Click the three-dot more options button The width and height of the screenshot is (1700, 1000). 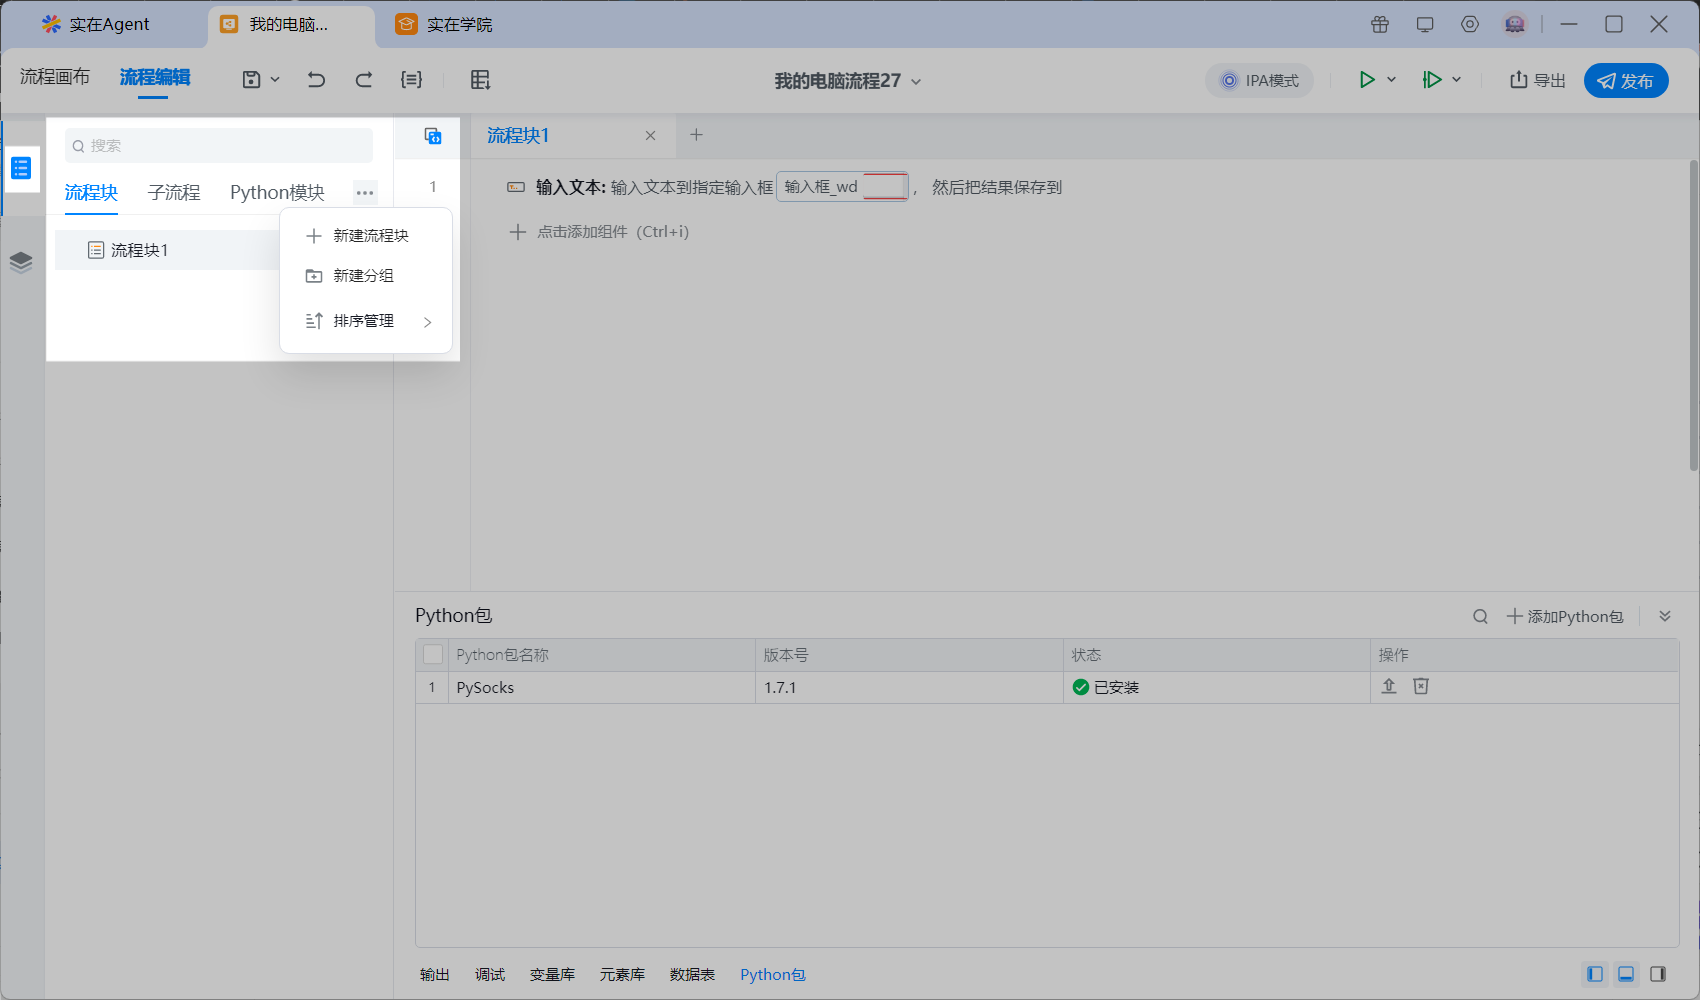pyautogui.click(x=365, y=192)
